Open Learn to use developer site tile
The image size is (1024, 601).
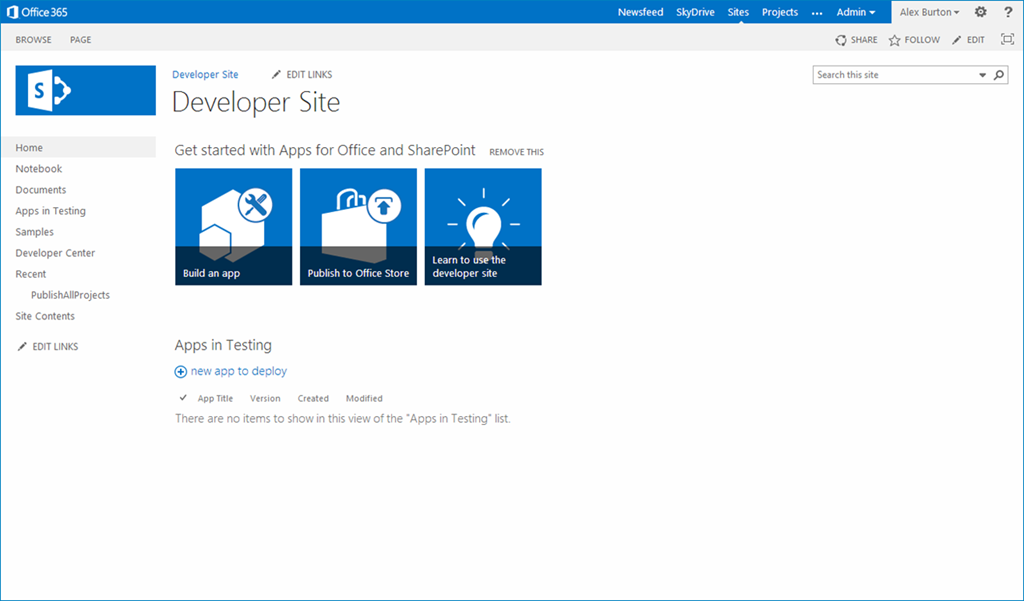pyautogui.click(x=483, y=227)
